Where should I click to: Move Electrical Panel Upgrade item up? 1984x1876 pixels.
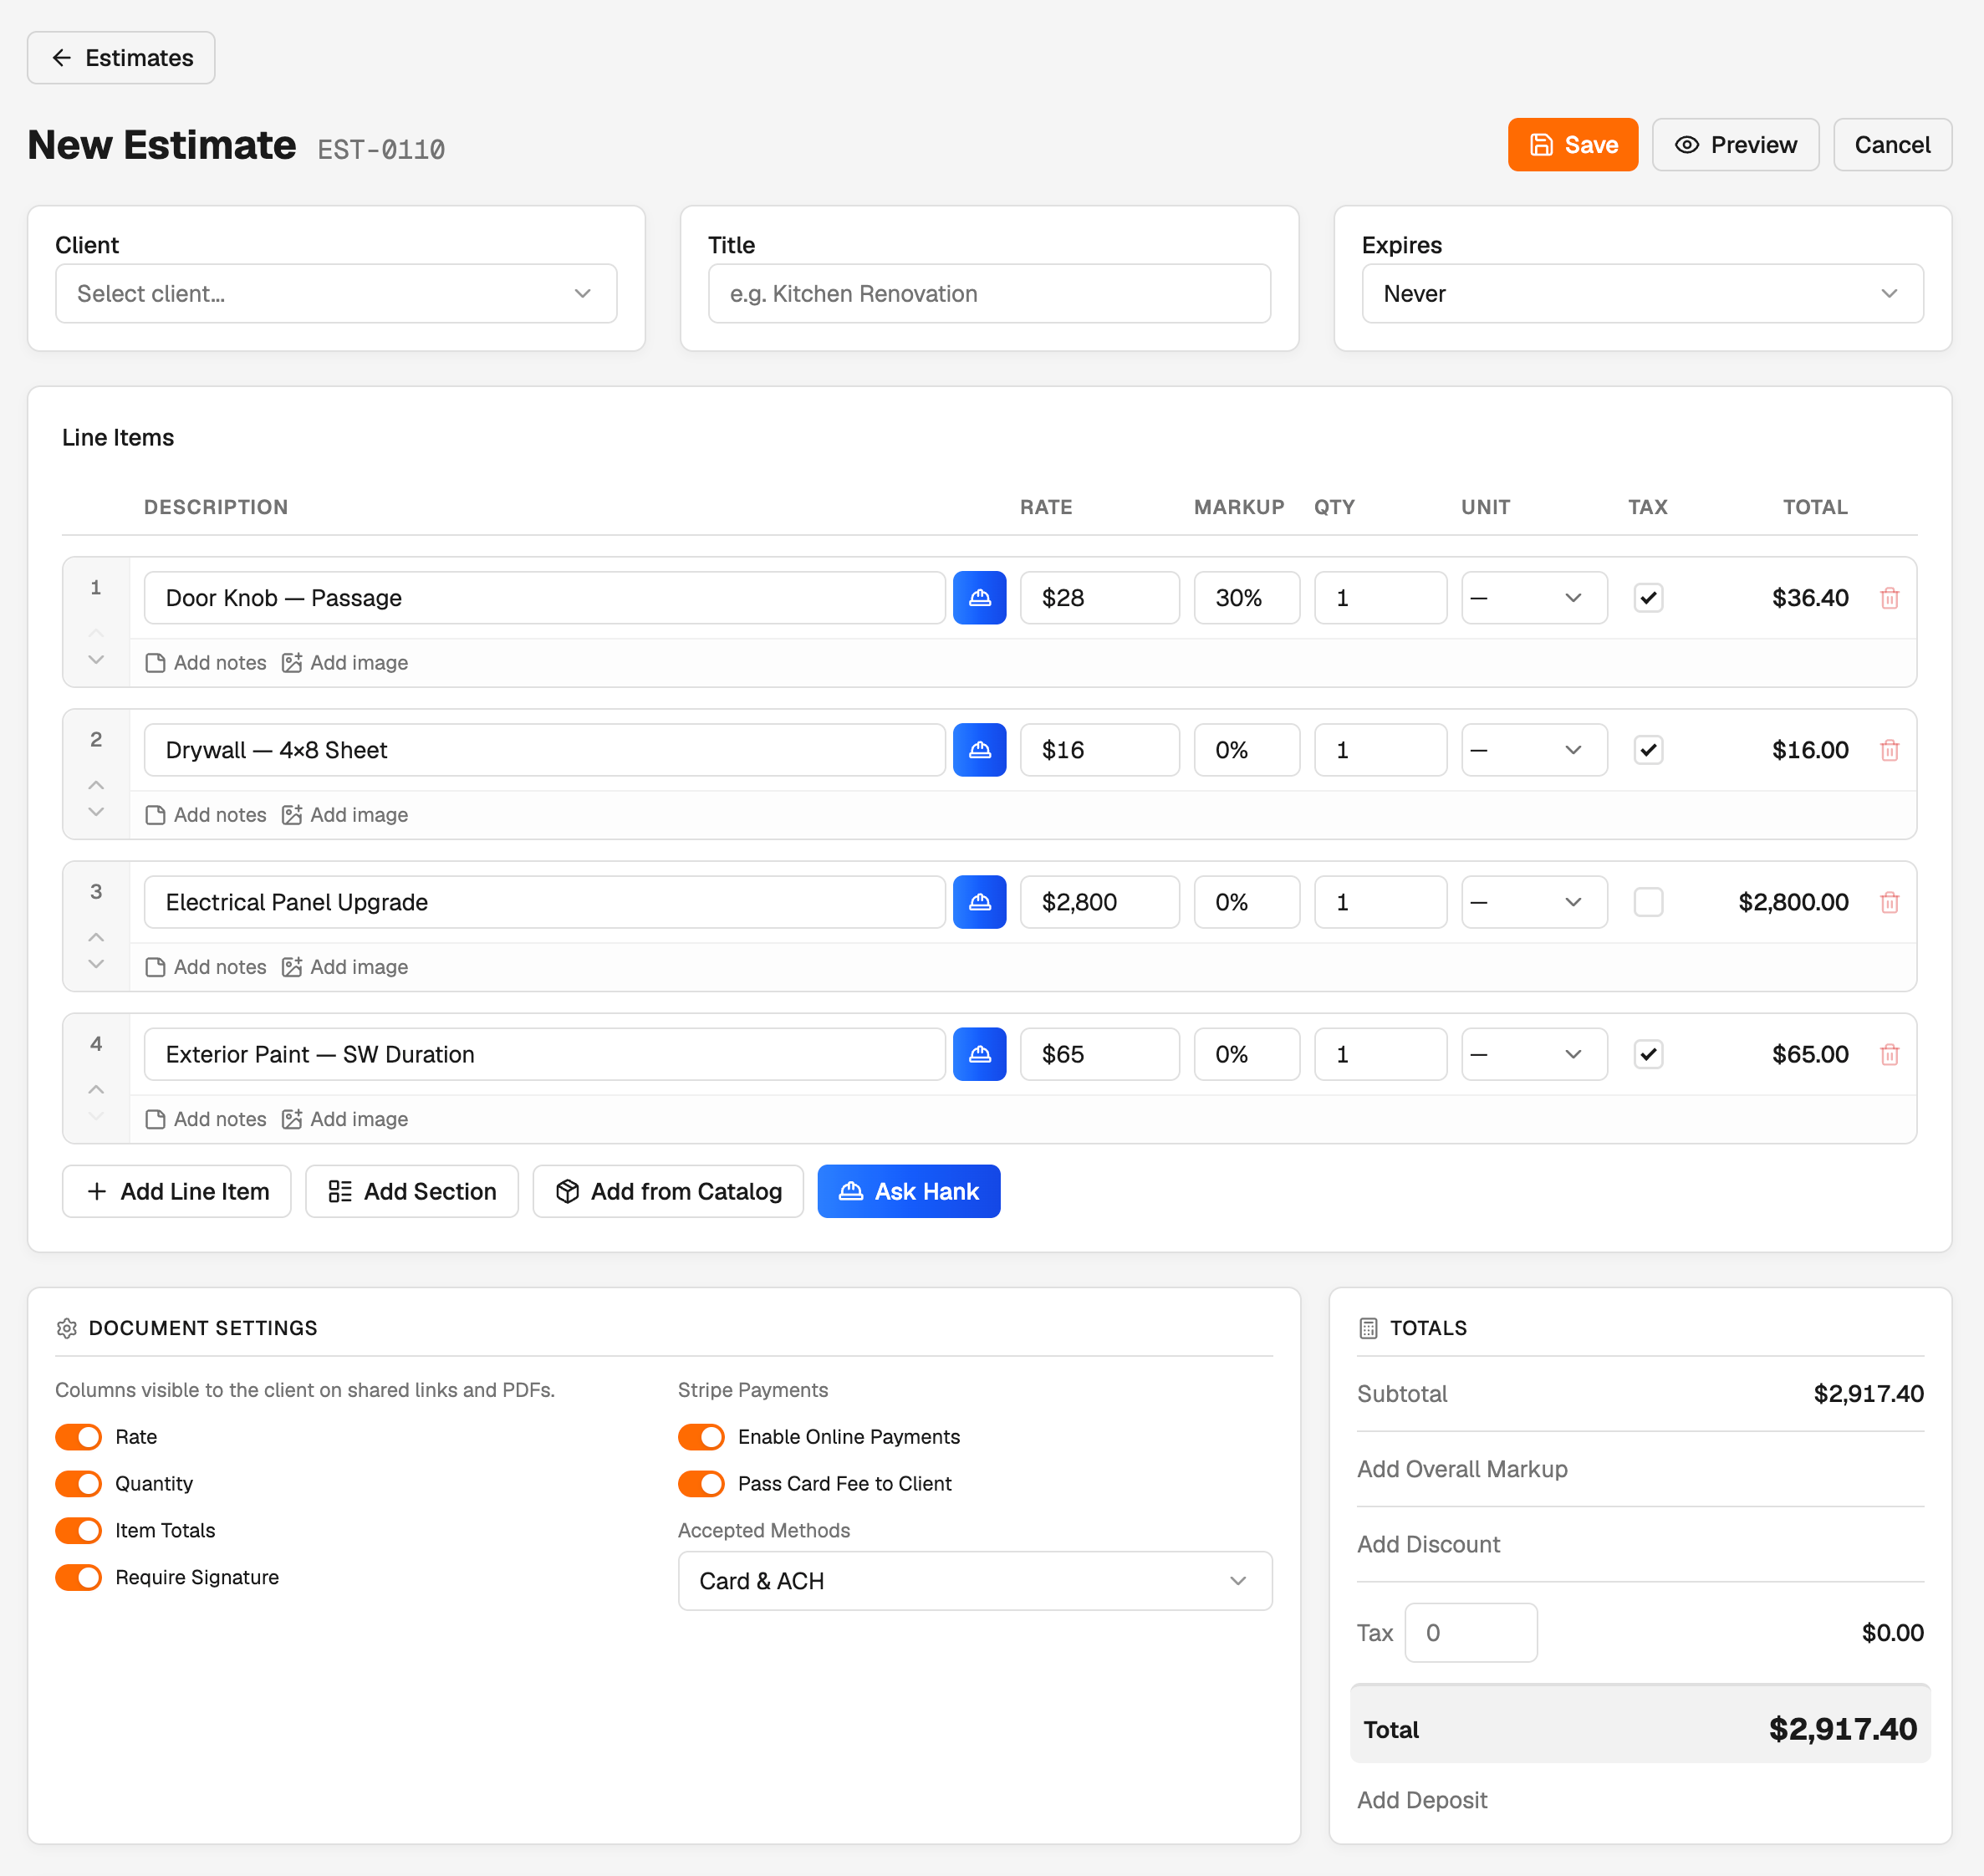96,937
